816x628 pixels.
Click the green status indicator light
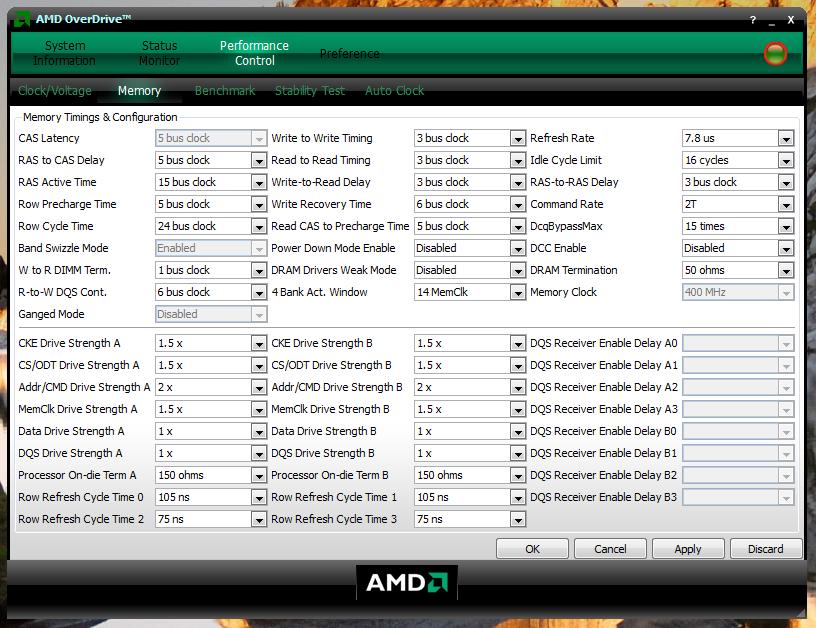[775, 54]
